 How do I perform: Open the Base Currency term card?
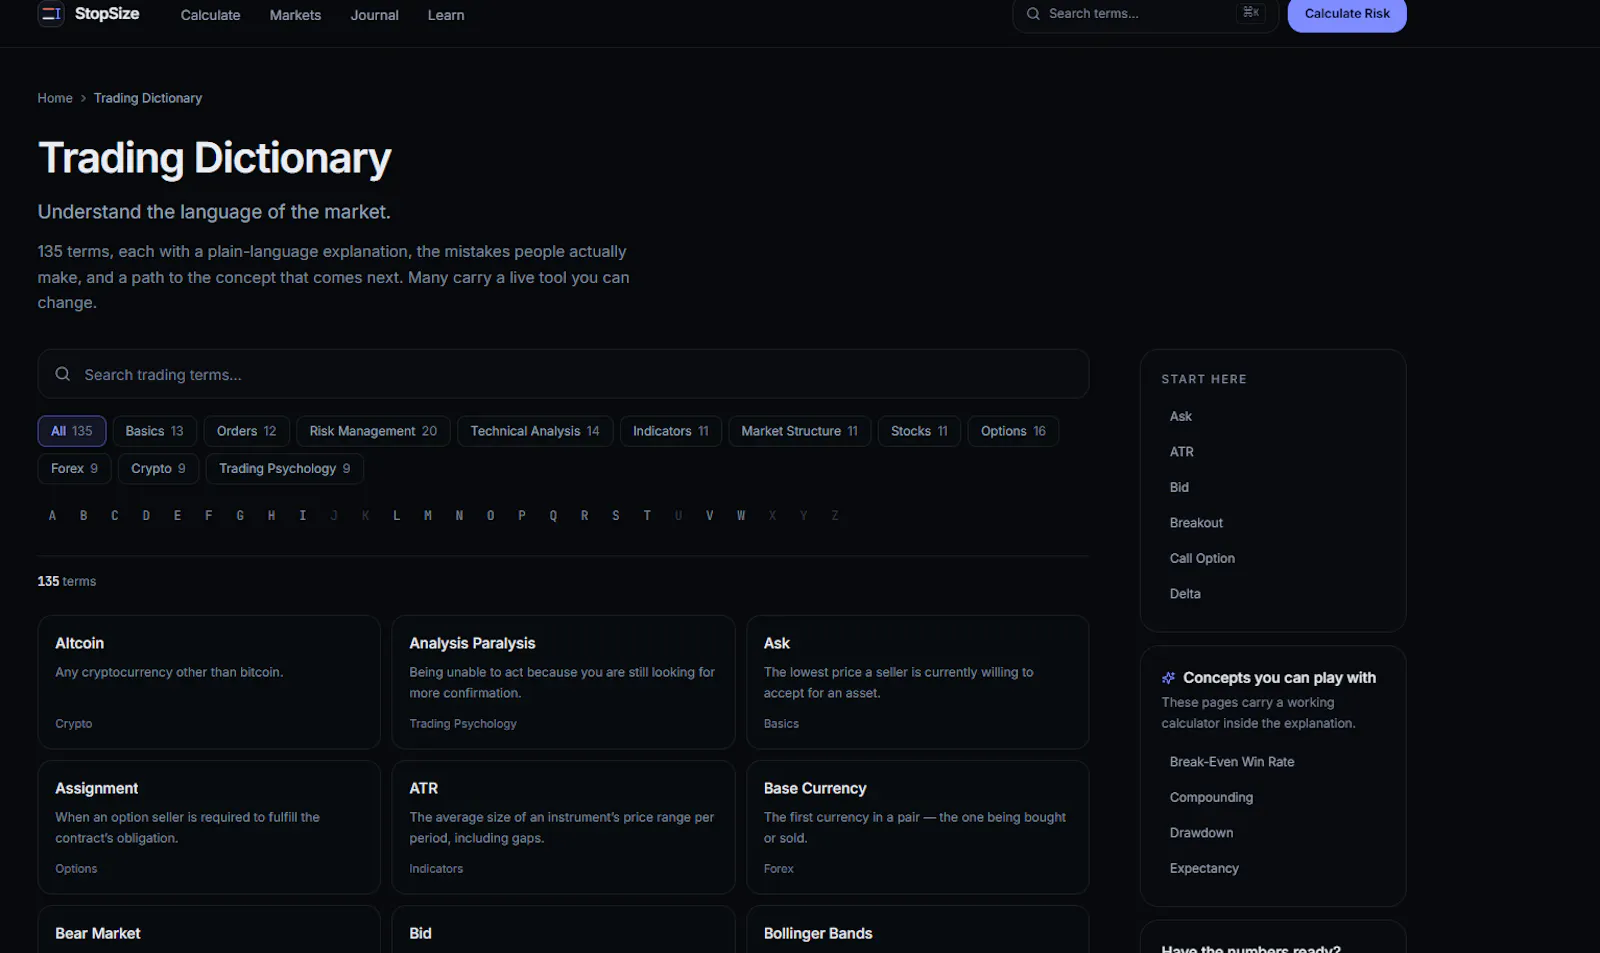917,827
